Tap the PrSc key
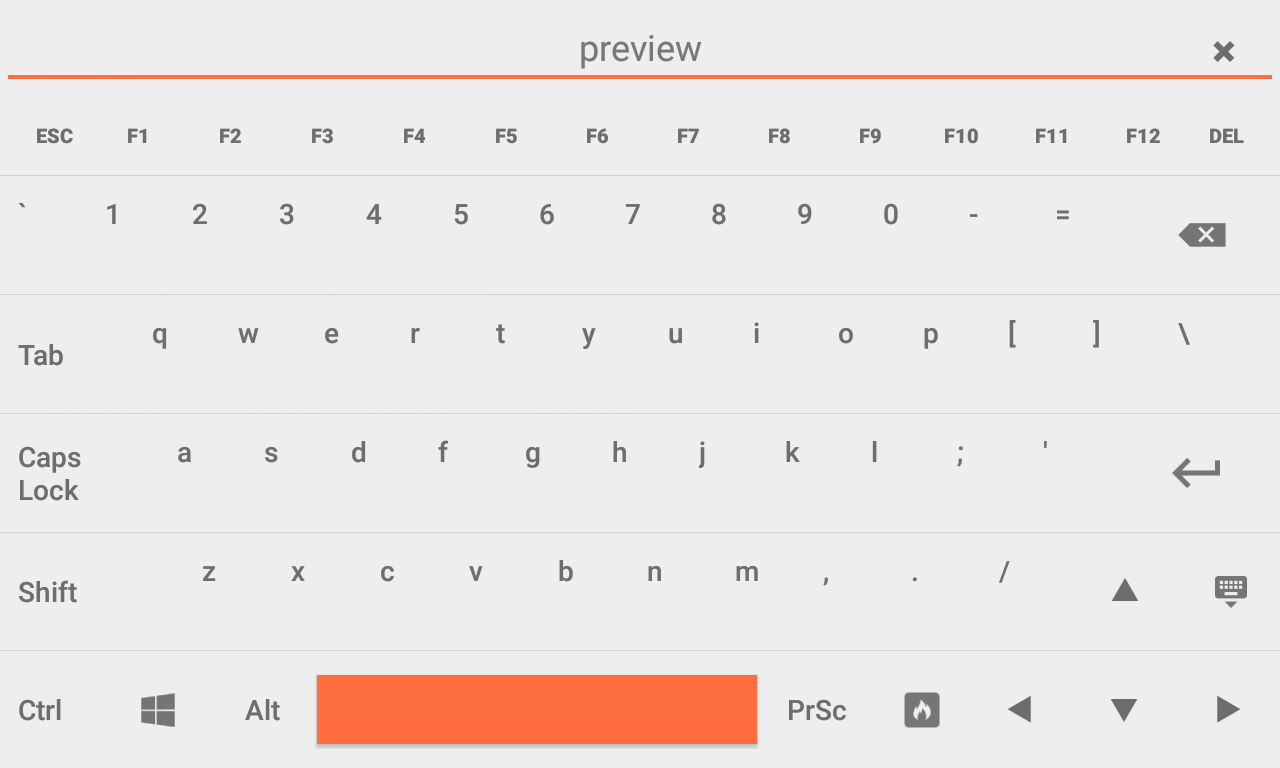This screenshot has height=768, width=1280. 817,710
